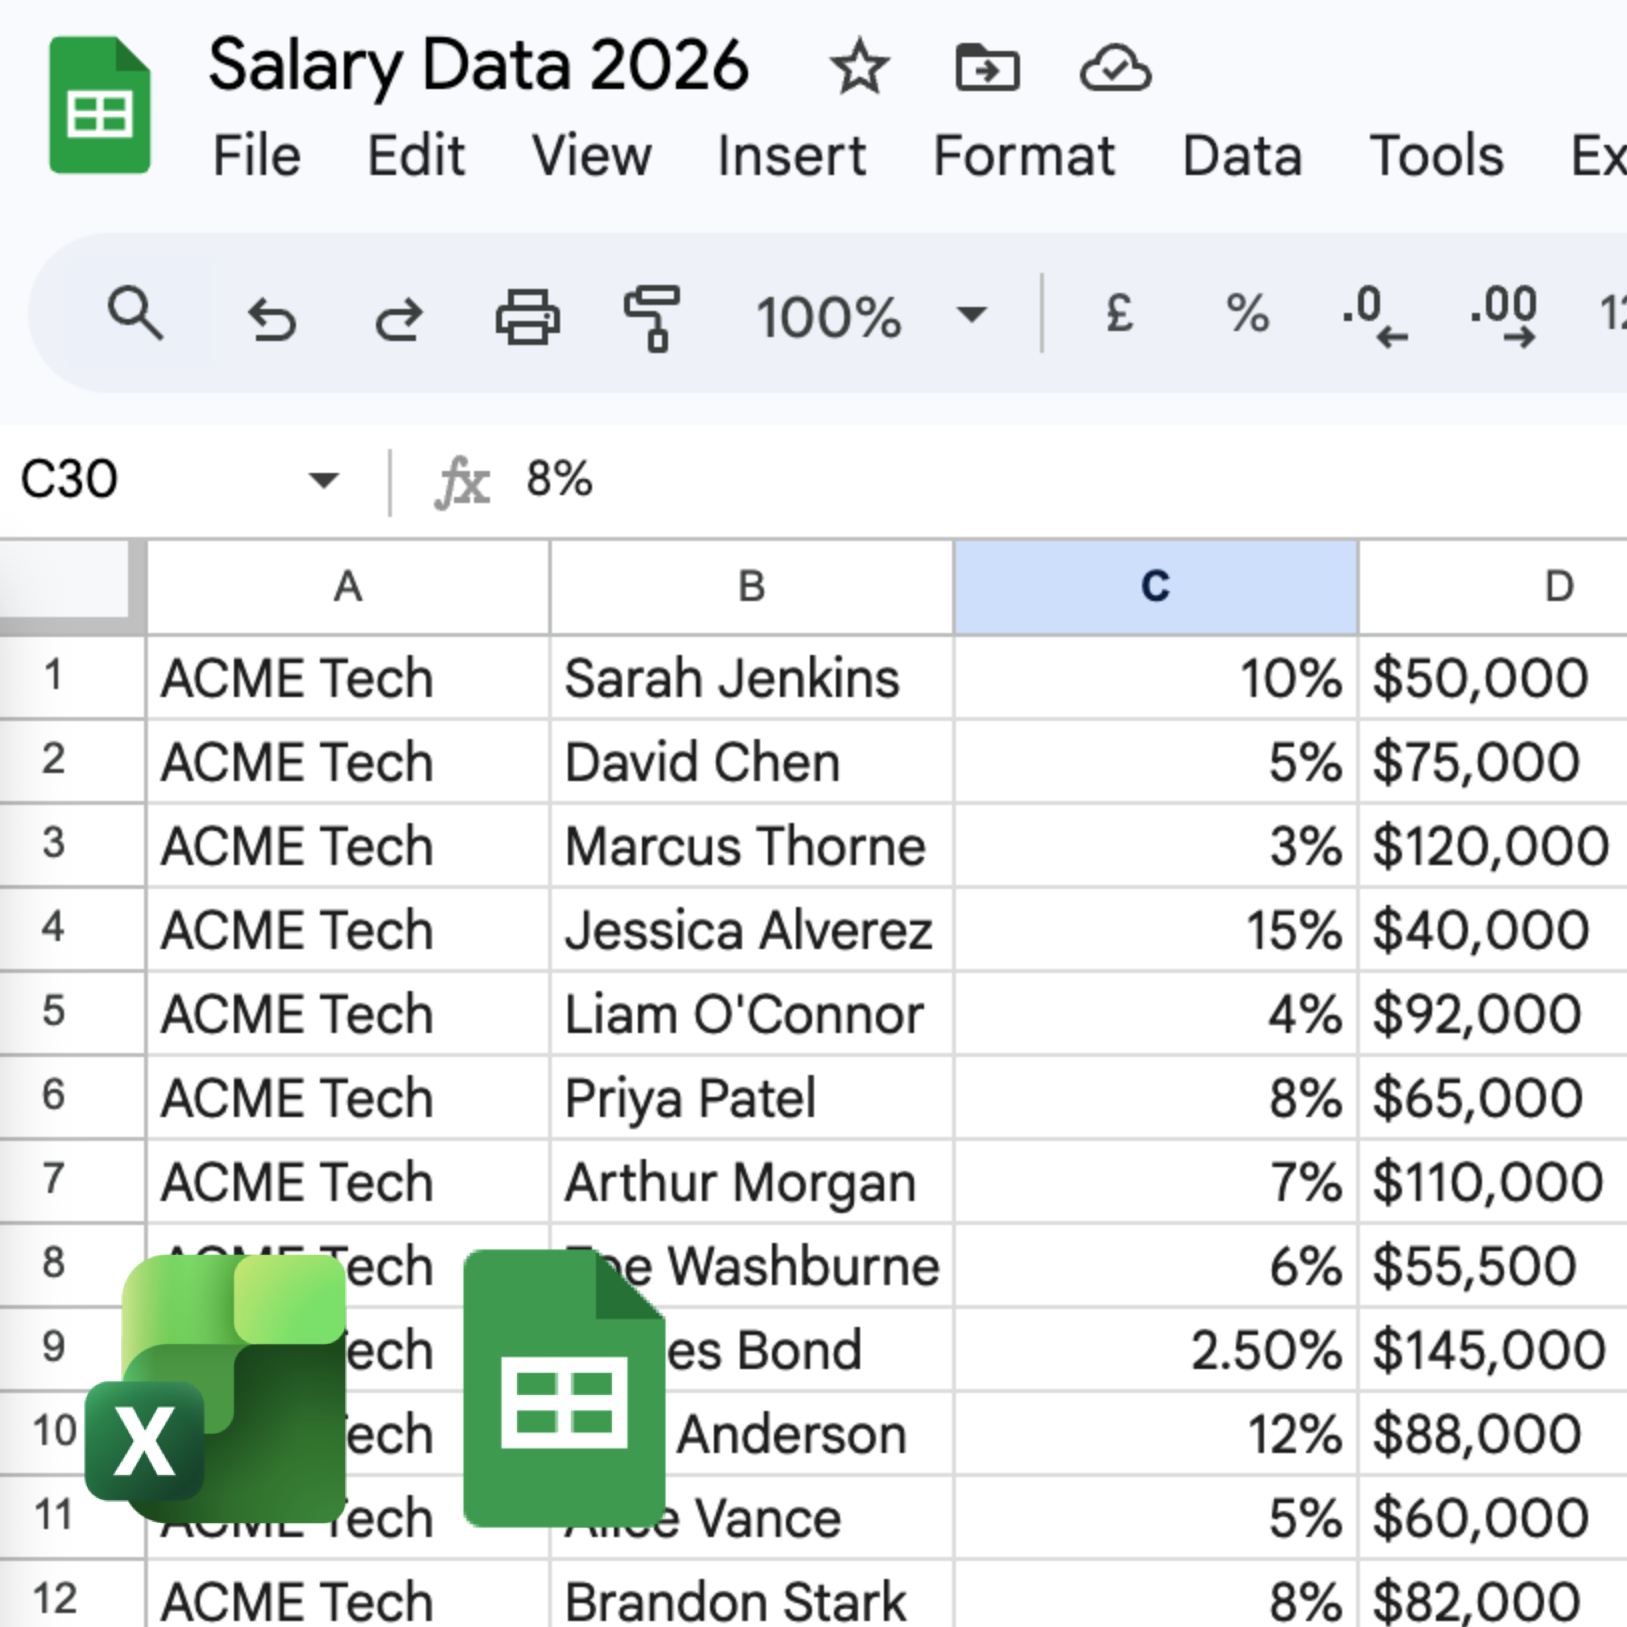This screenshot has width=1627, height=1627.
Task: Open the Format menu
Action: 1023,156
